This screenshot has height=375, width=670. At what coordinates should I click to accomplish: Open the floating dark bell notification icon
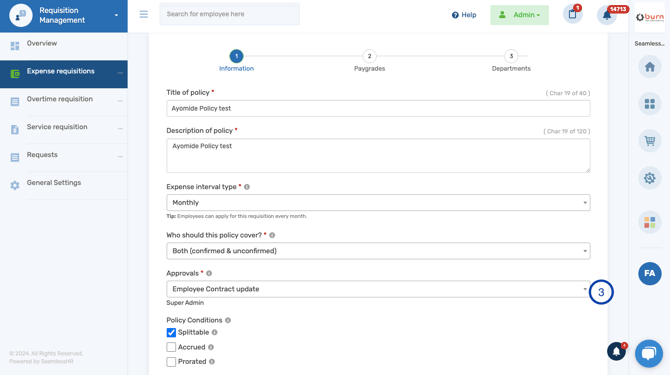point(616,352)
